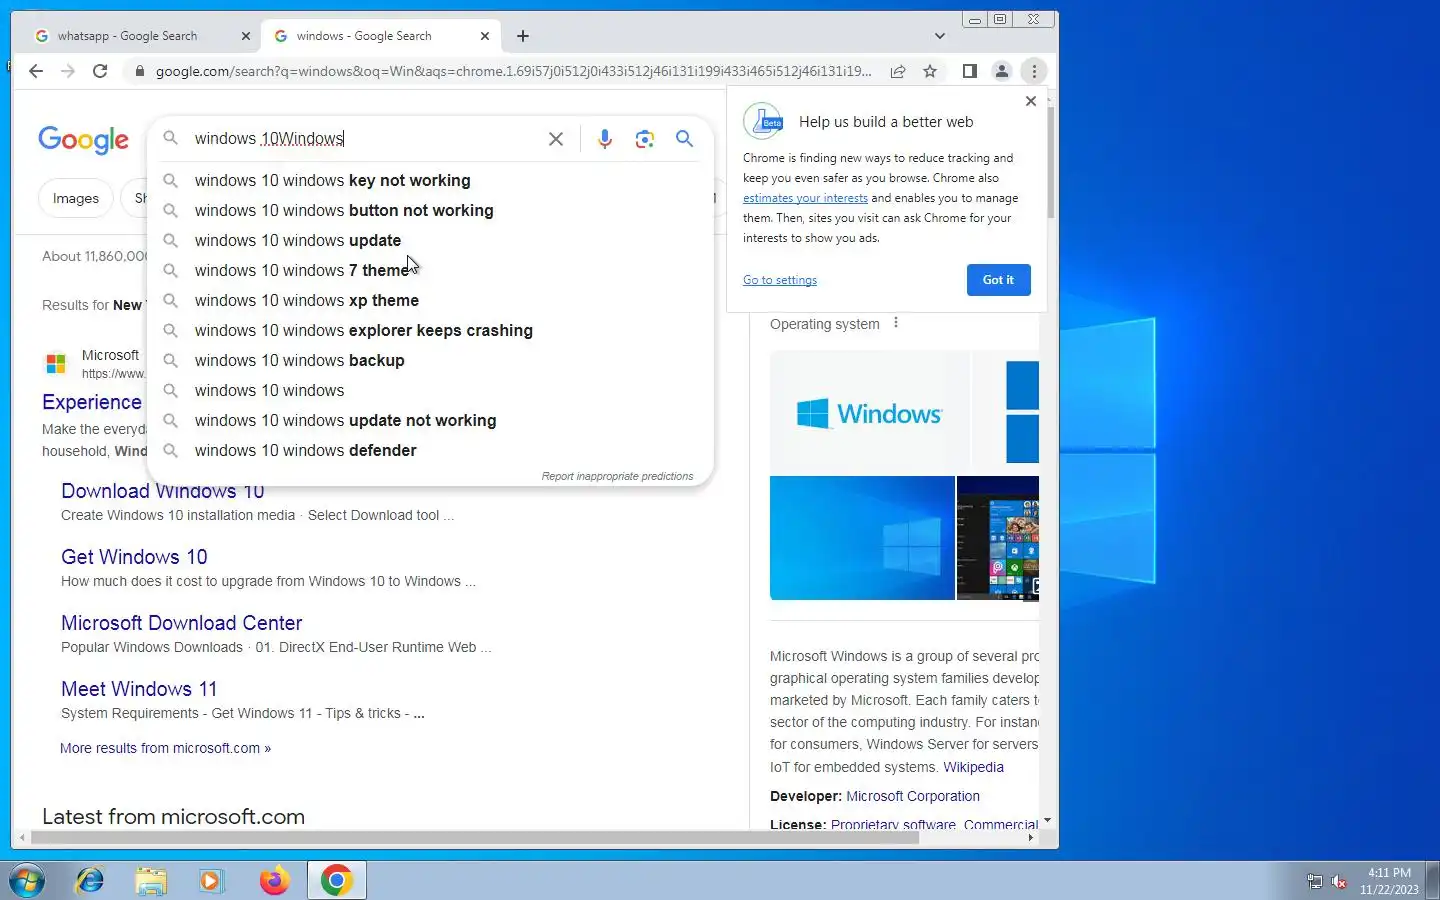Choose the 'windows 10 windows backup' suggestion
Viewport: 1440px width, 900px height.
(430, 360)
